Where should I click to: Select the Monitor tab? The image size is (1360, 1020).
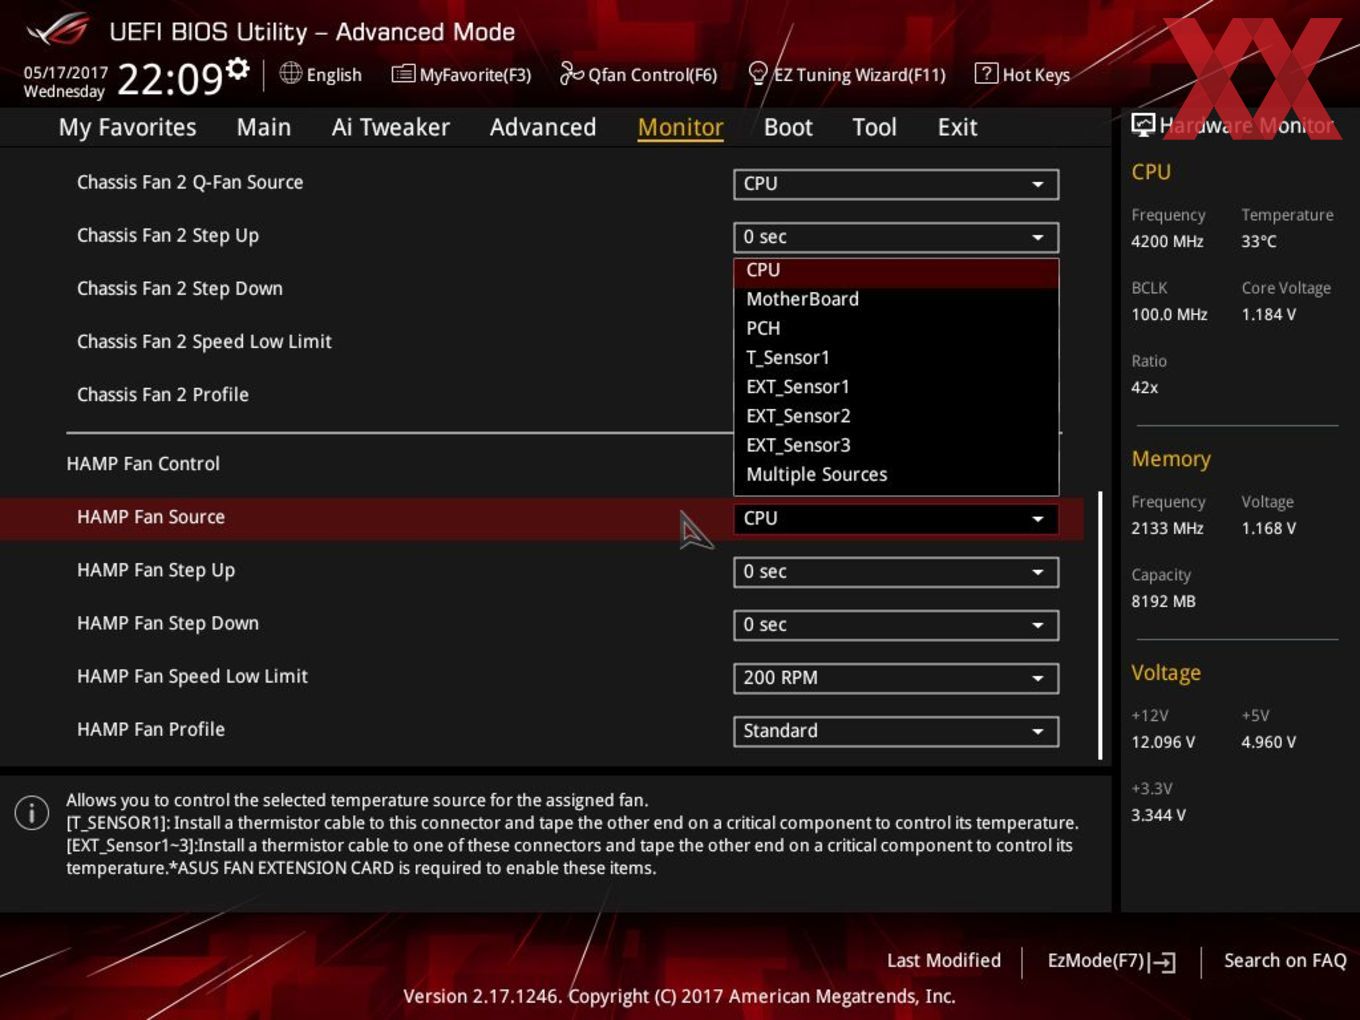(x=680, y=127)
